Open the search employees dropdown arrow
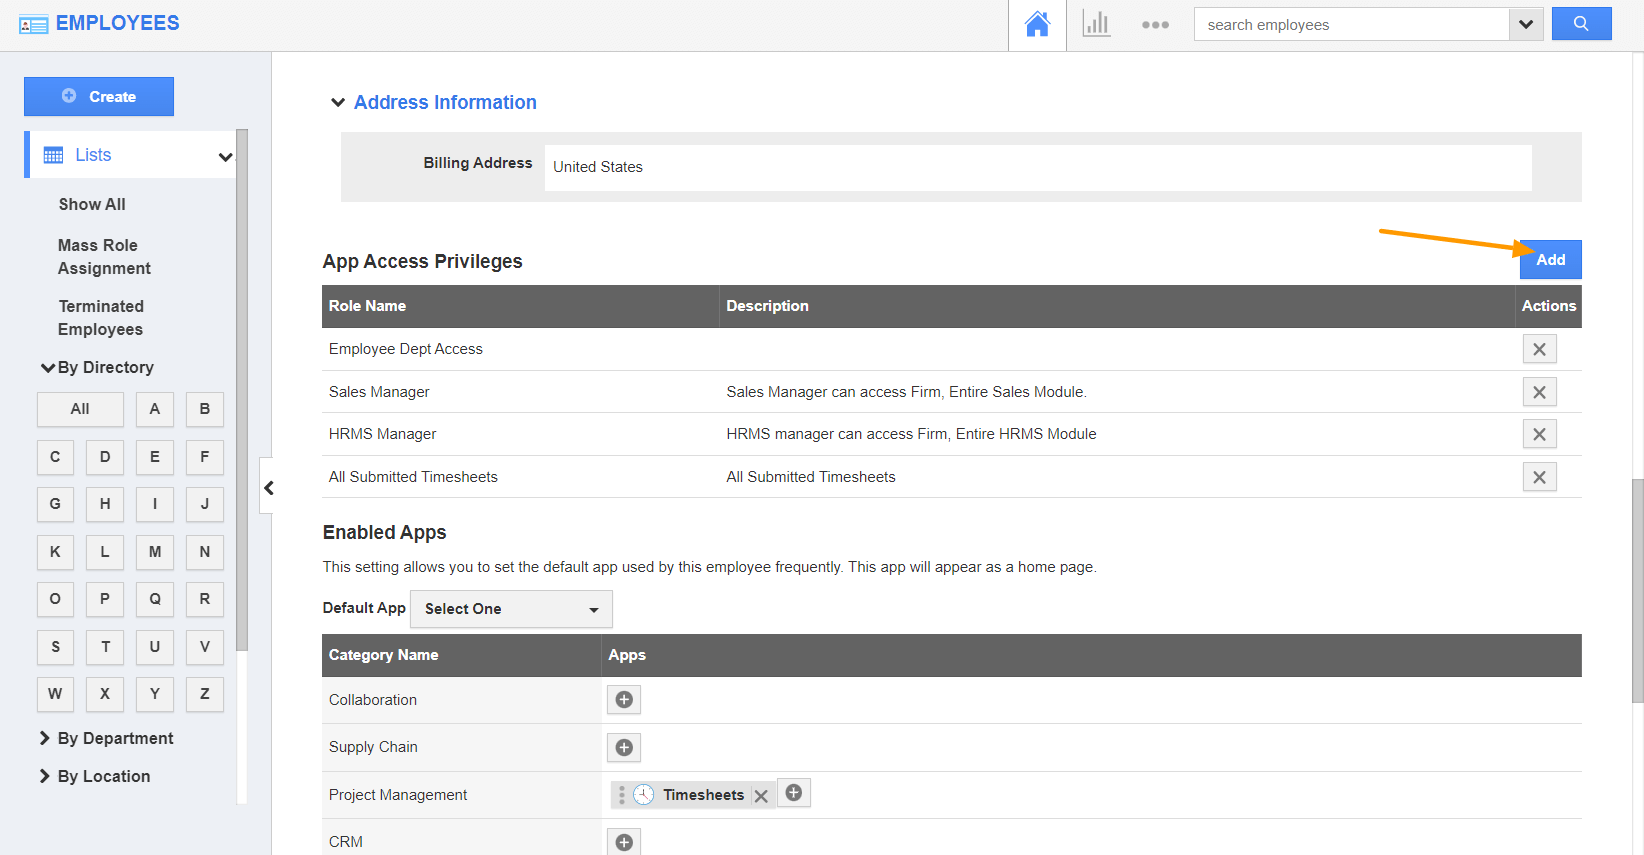1644x855 pixels. (x=1525, y=25)
